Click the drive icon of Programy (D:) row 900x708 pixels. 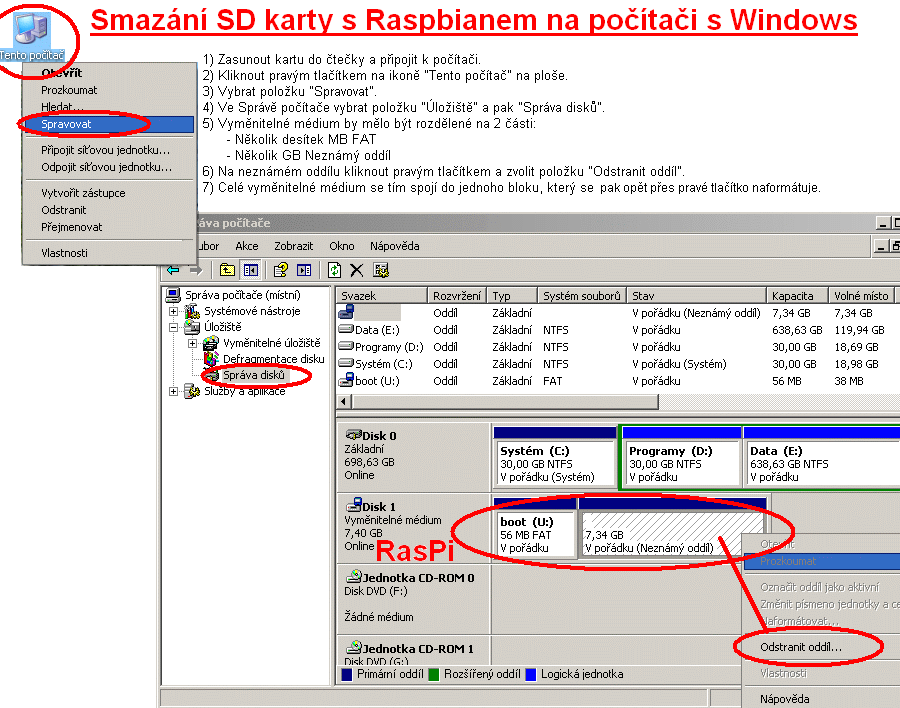[x=346, y=346]
